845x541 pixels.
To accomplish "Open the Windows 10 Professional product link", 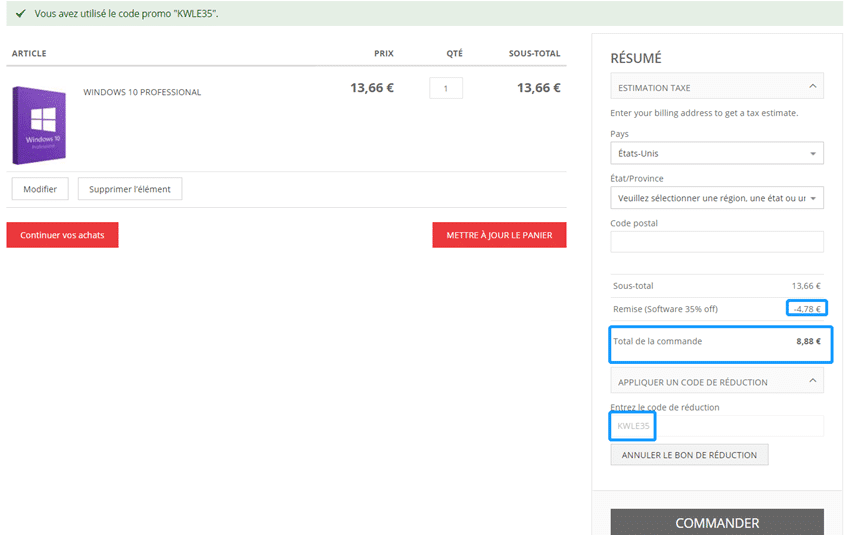I will [142, 92].
